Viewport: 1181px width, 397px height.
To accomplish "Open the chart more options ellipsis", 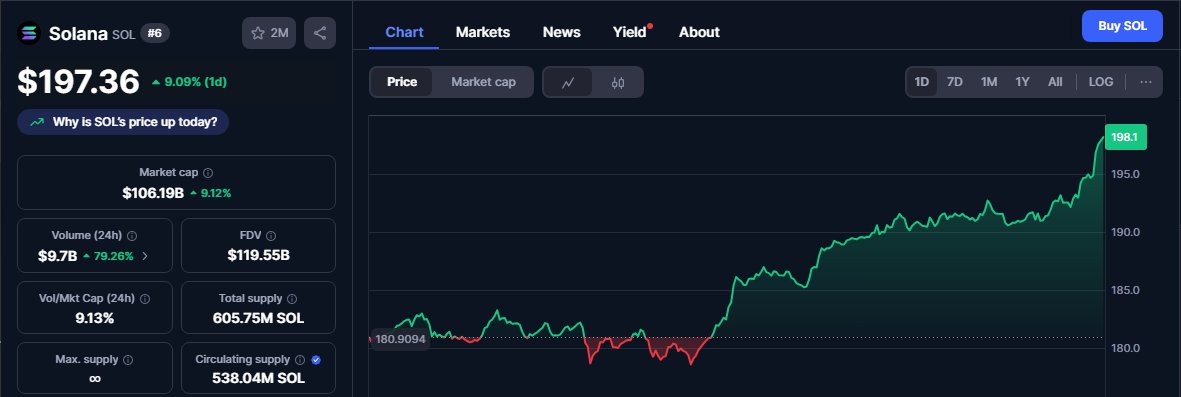I will 1146,82.
